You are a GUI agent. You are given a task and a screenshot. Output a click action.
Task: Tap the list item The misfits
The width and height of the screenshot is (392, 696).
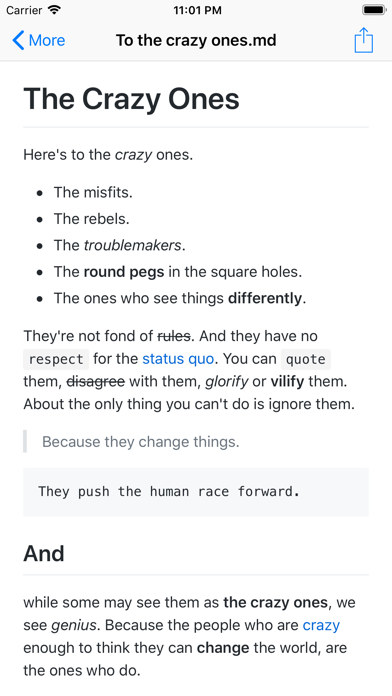pyautogui.click(x=93, y=192)
